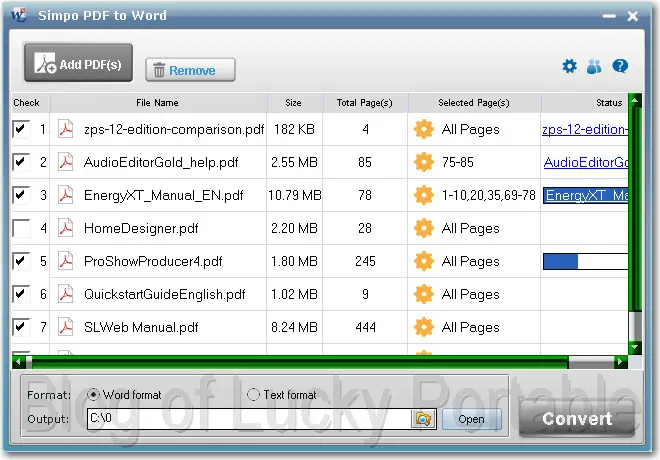Click PDF icon of AudioEditorGold_help.pdf

(x=66, y=162)
